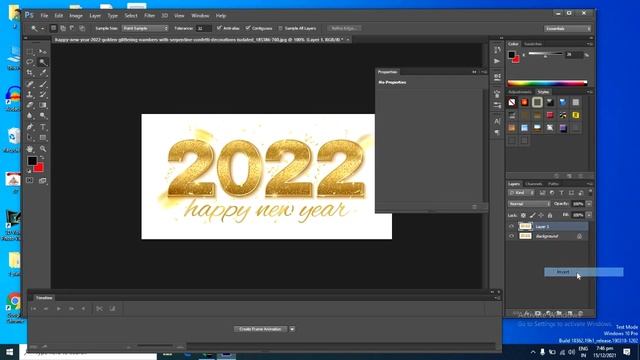Switch to the Swatches tab

tap(533, 44)
